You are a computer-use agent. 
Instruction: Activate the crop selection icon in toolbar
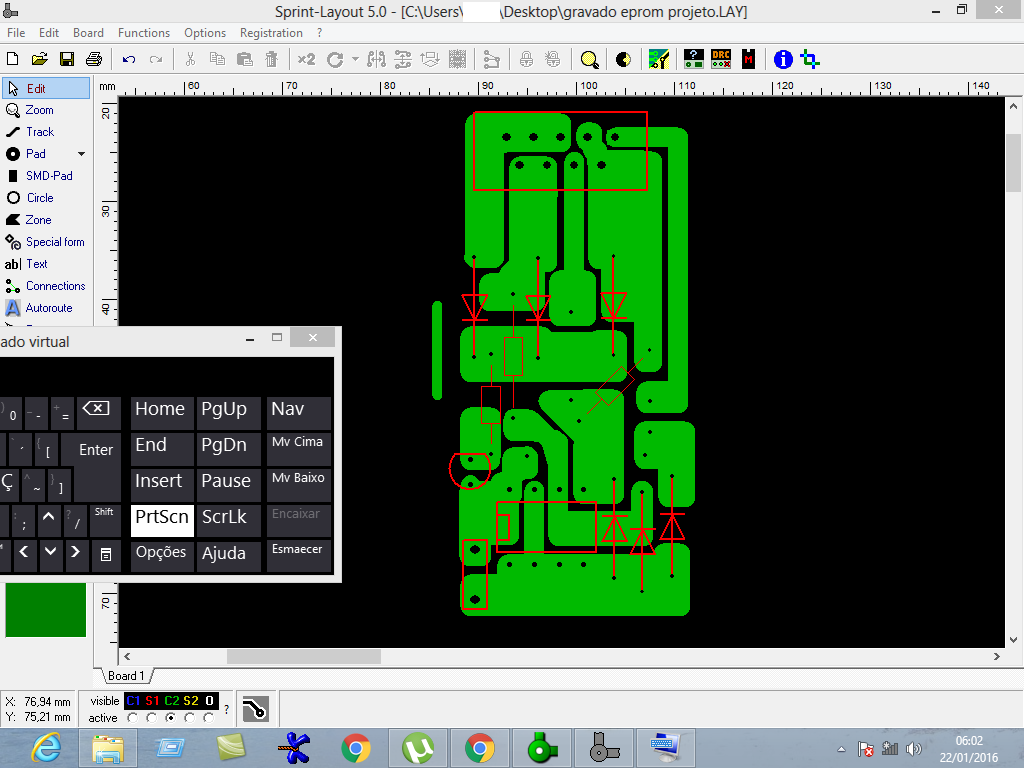(810, 59)
